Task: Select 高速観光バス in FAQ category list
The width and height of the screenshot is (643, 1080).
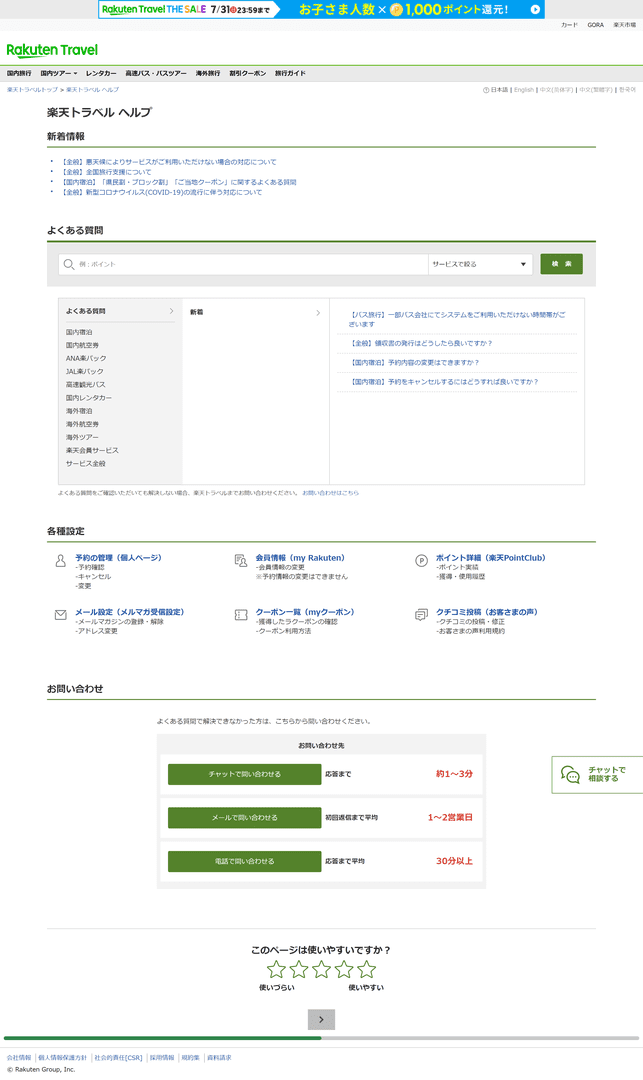Action: (x=85, y=384)
